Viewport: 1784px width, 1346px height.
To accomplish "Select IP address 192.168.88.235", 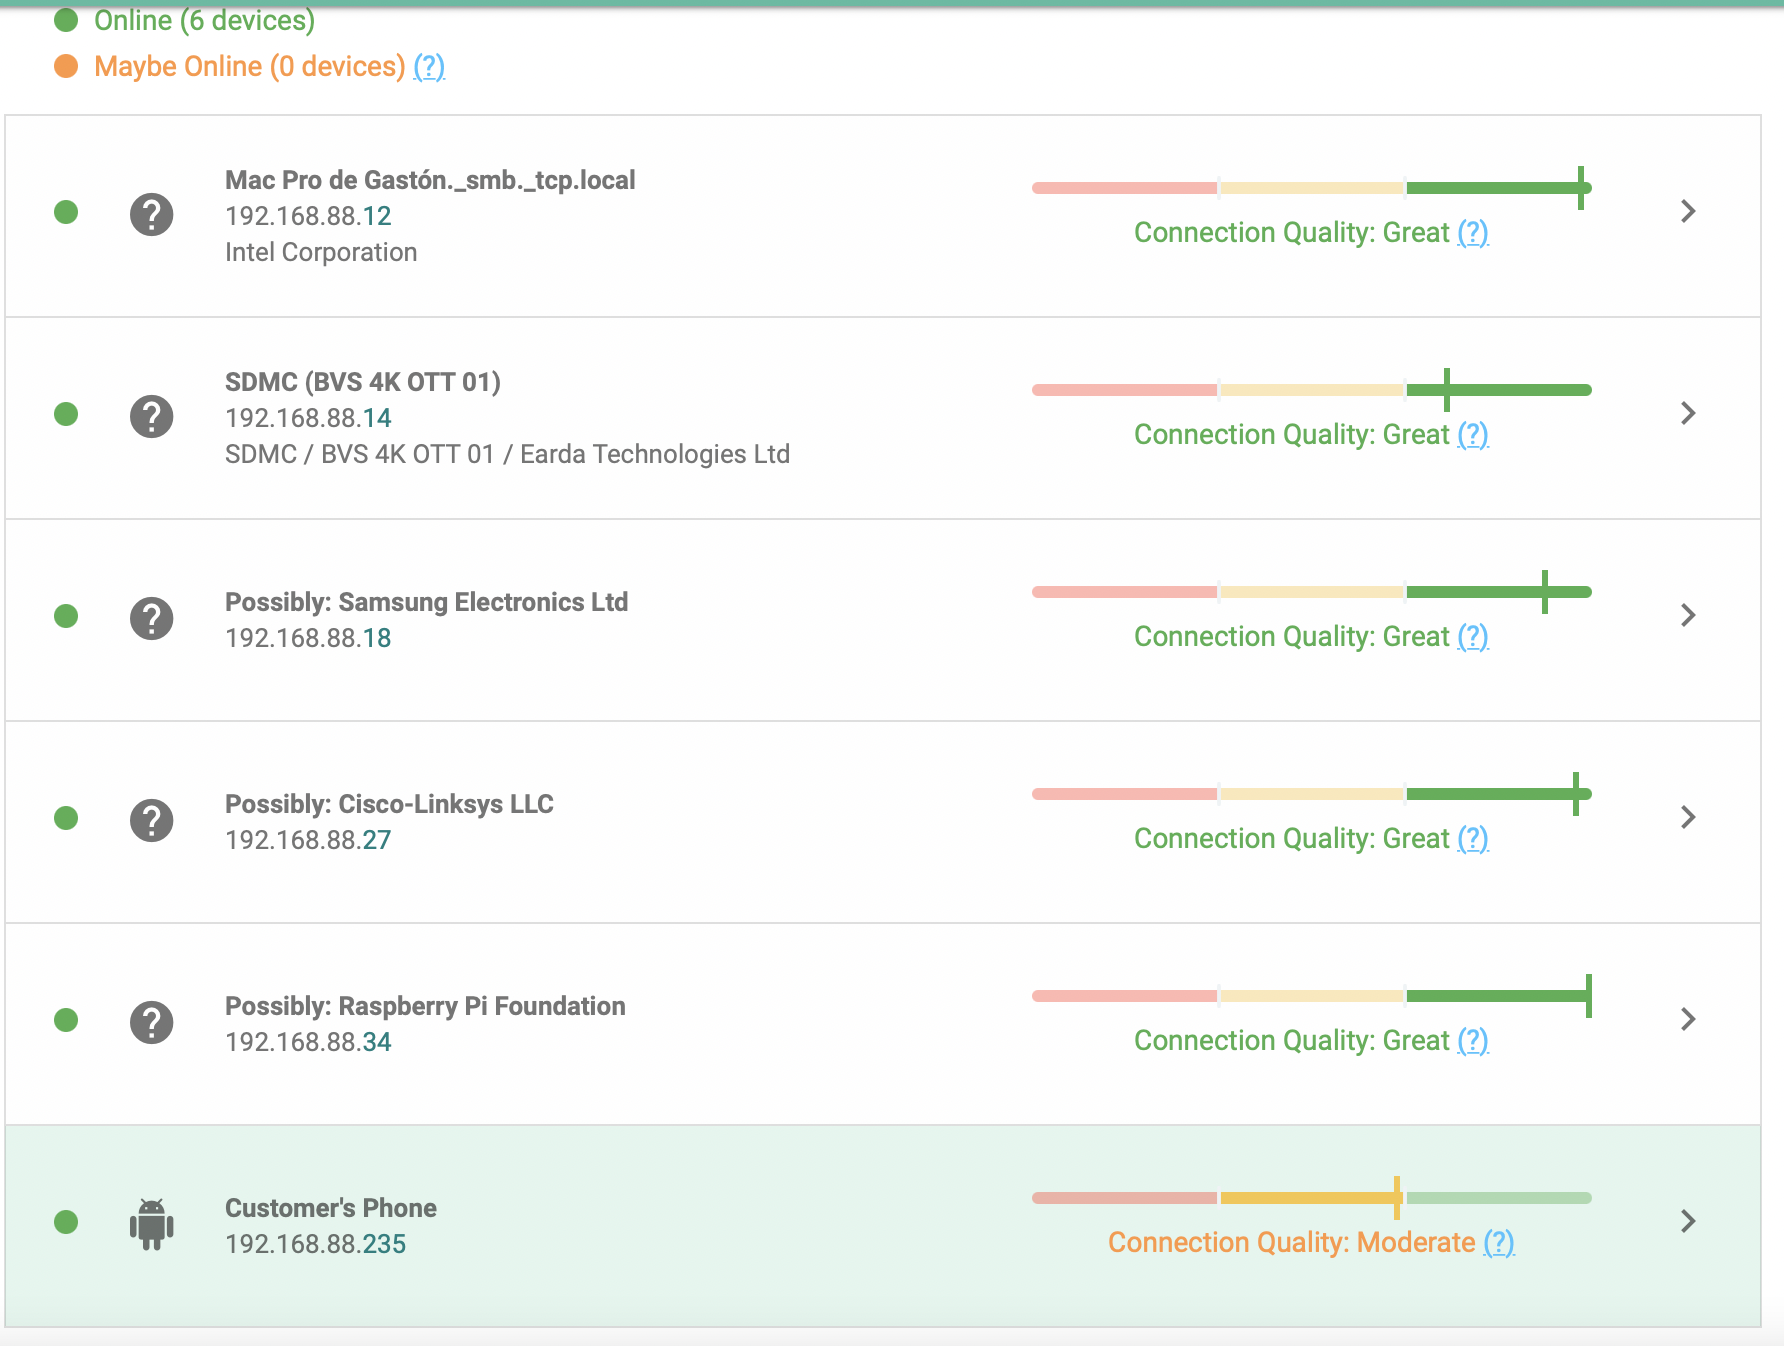I will coord(316,1244).
